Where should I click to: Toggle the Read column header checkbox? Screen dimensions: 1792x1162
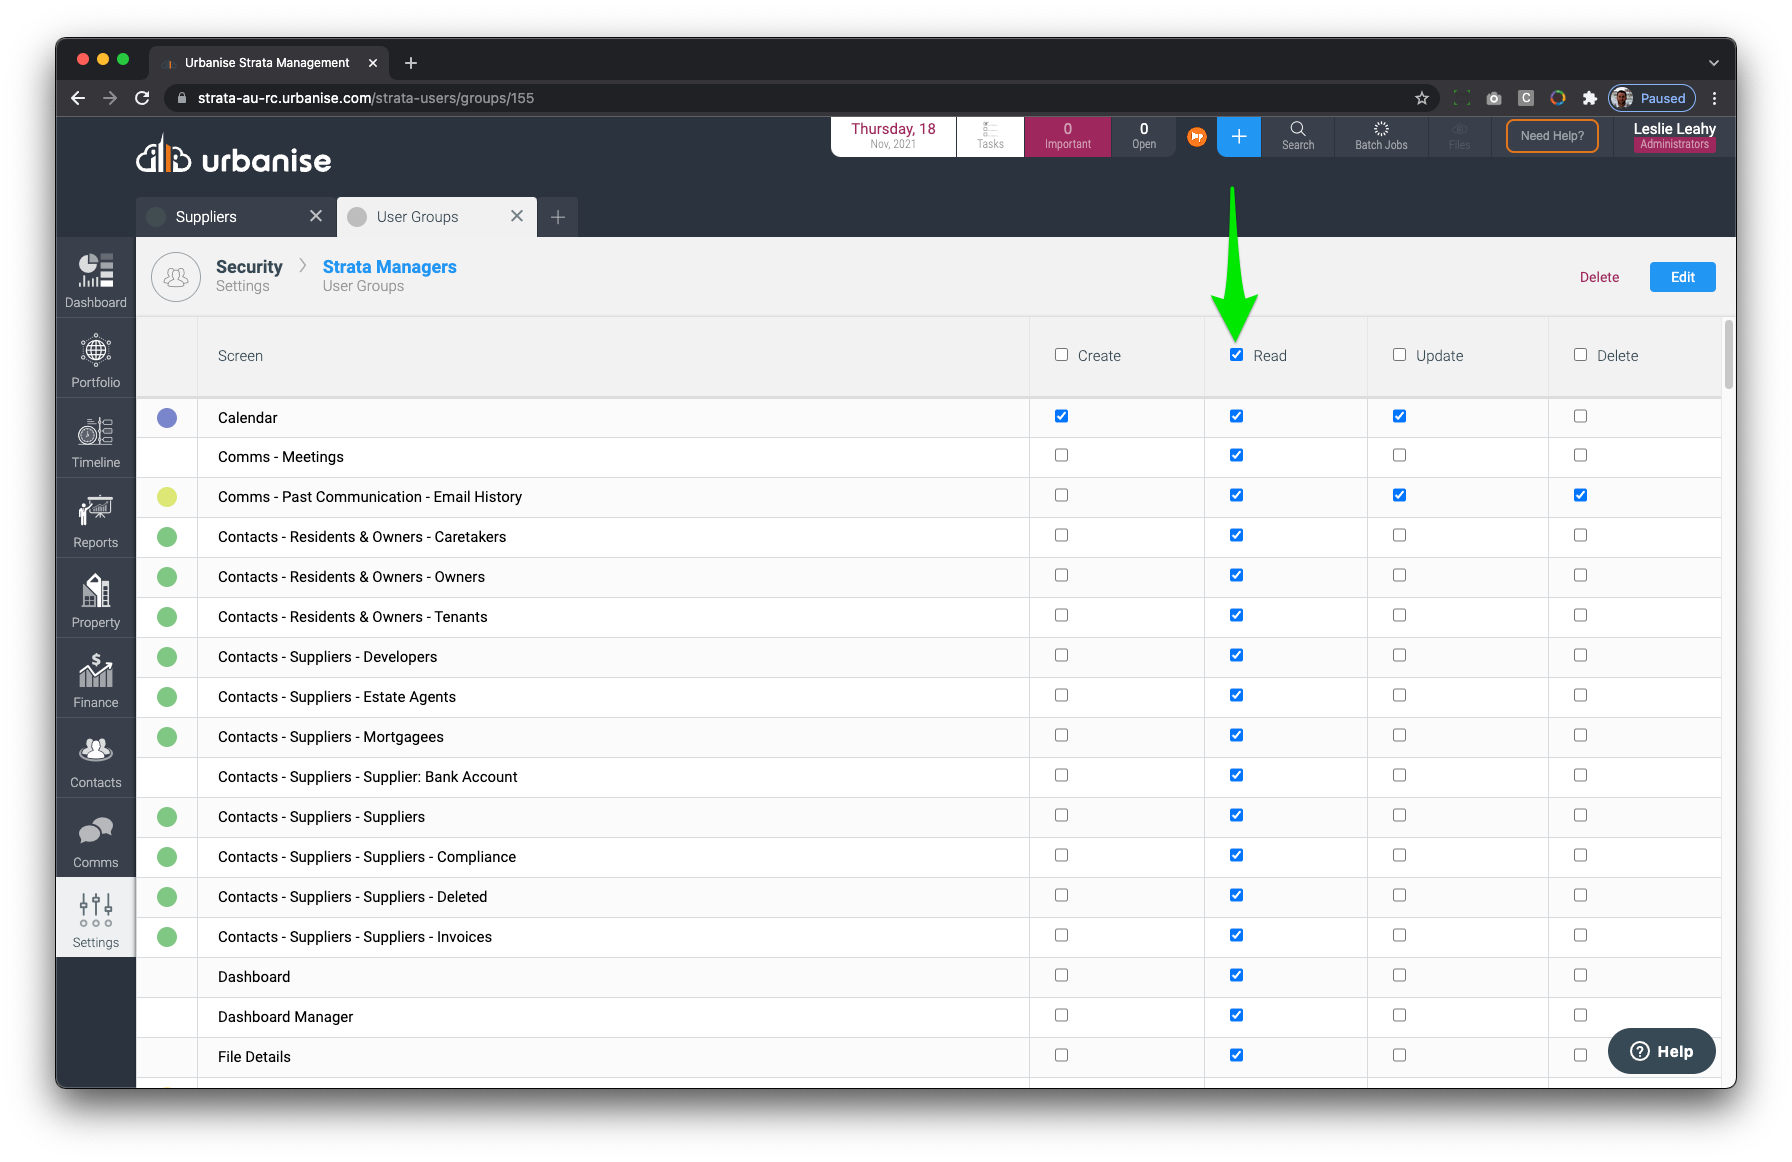(1237, 355)
